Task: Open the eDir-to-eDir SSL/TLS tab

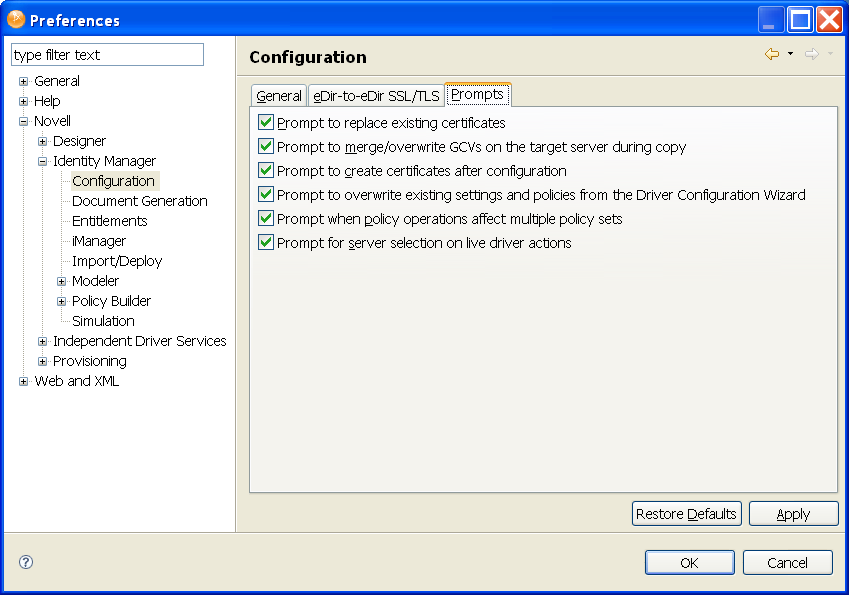Action: click(376, 96)
